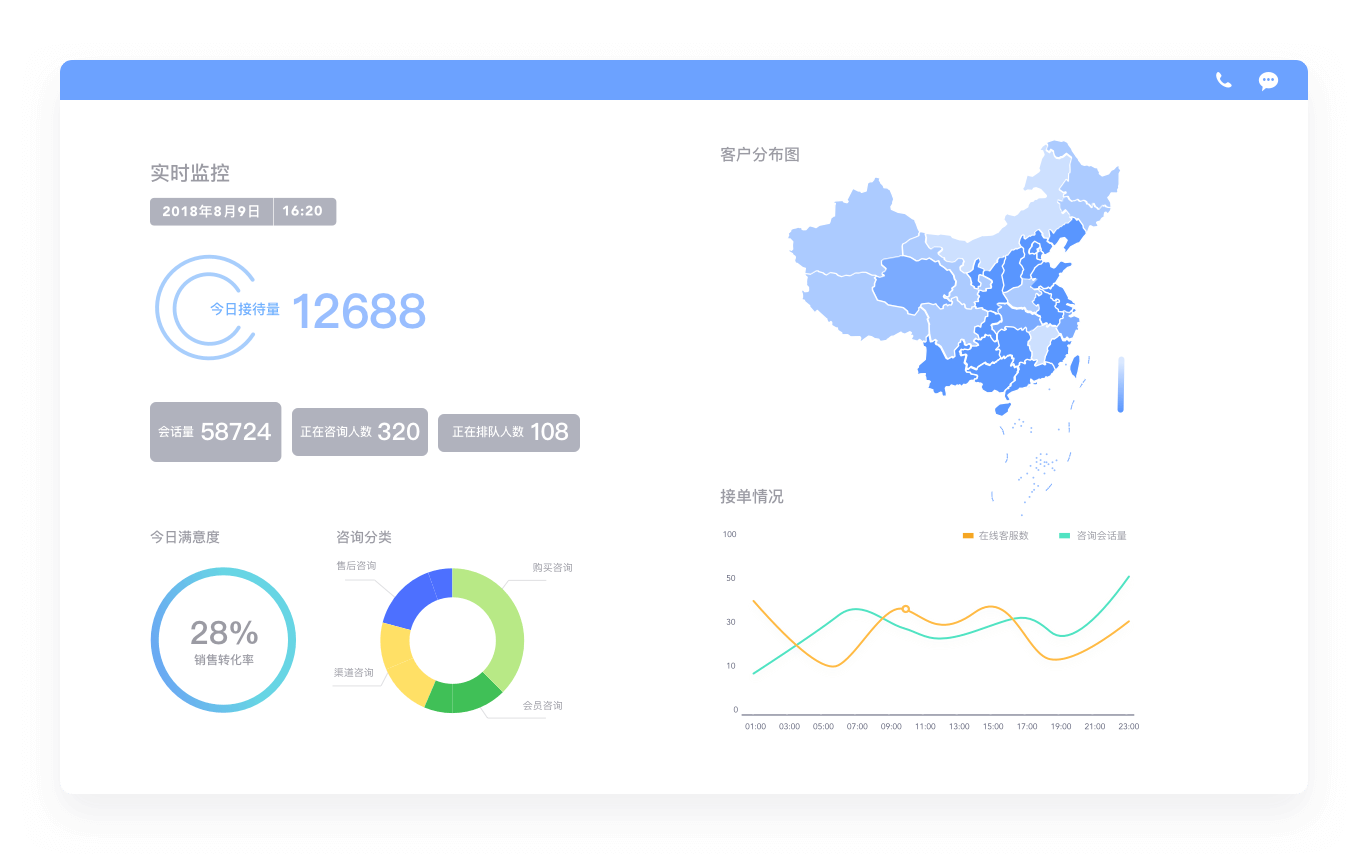
Task: Toggle 在线客服数 orange legend marker
Action: click(967, 536)
